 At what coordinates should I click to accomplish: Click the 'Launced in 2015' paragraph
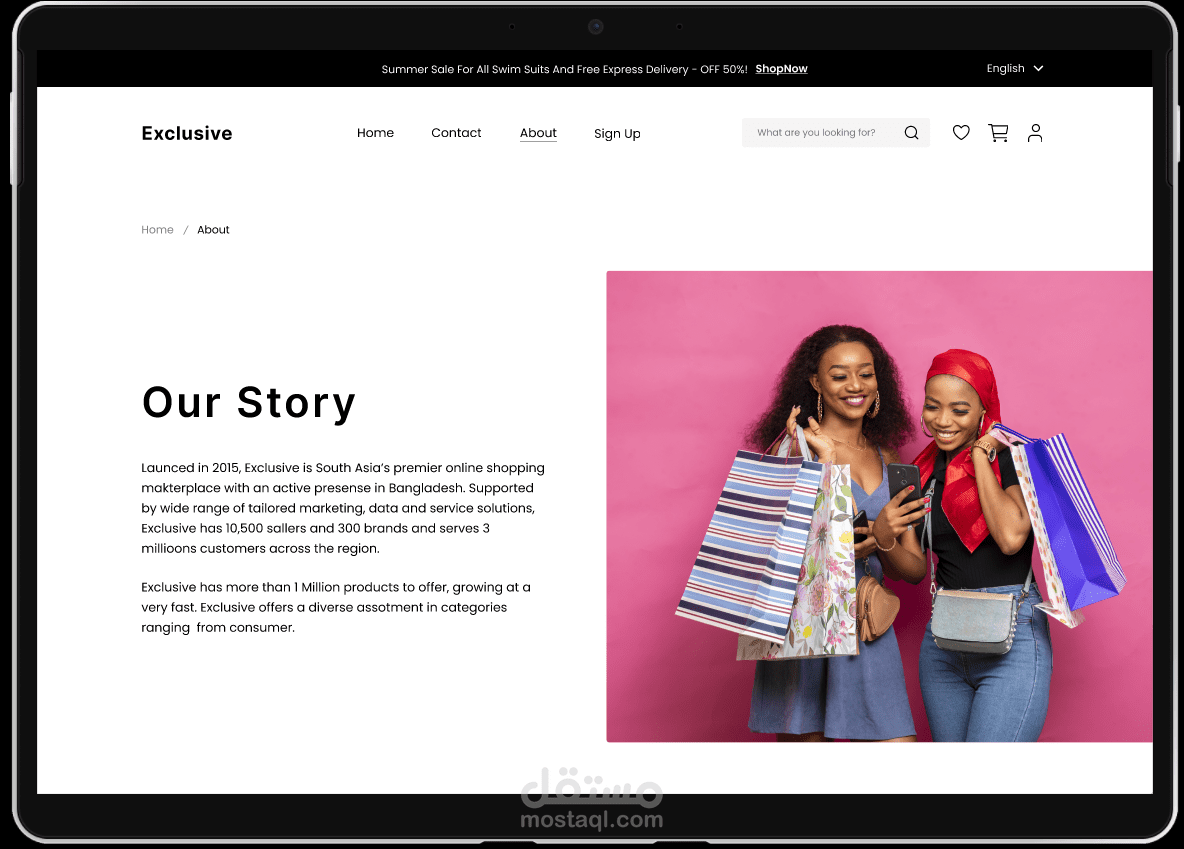[343, 508]
